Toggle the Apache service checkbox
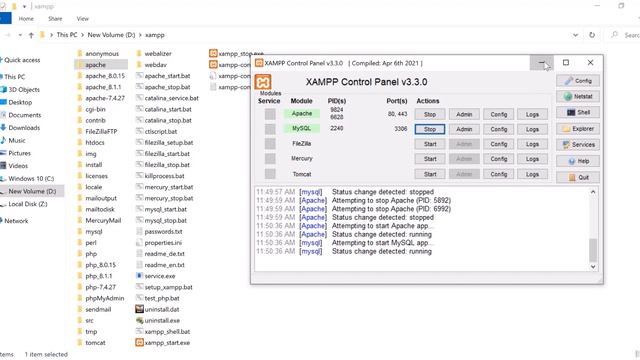Image resolution: width=640 pixels, height=360 pixels. coord(270,114)
